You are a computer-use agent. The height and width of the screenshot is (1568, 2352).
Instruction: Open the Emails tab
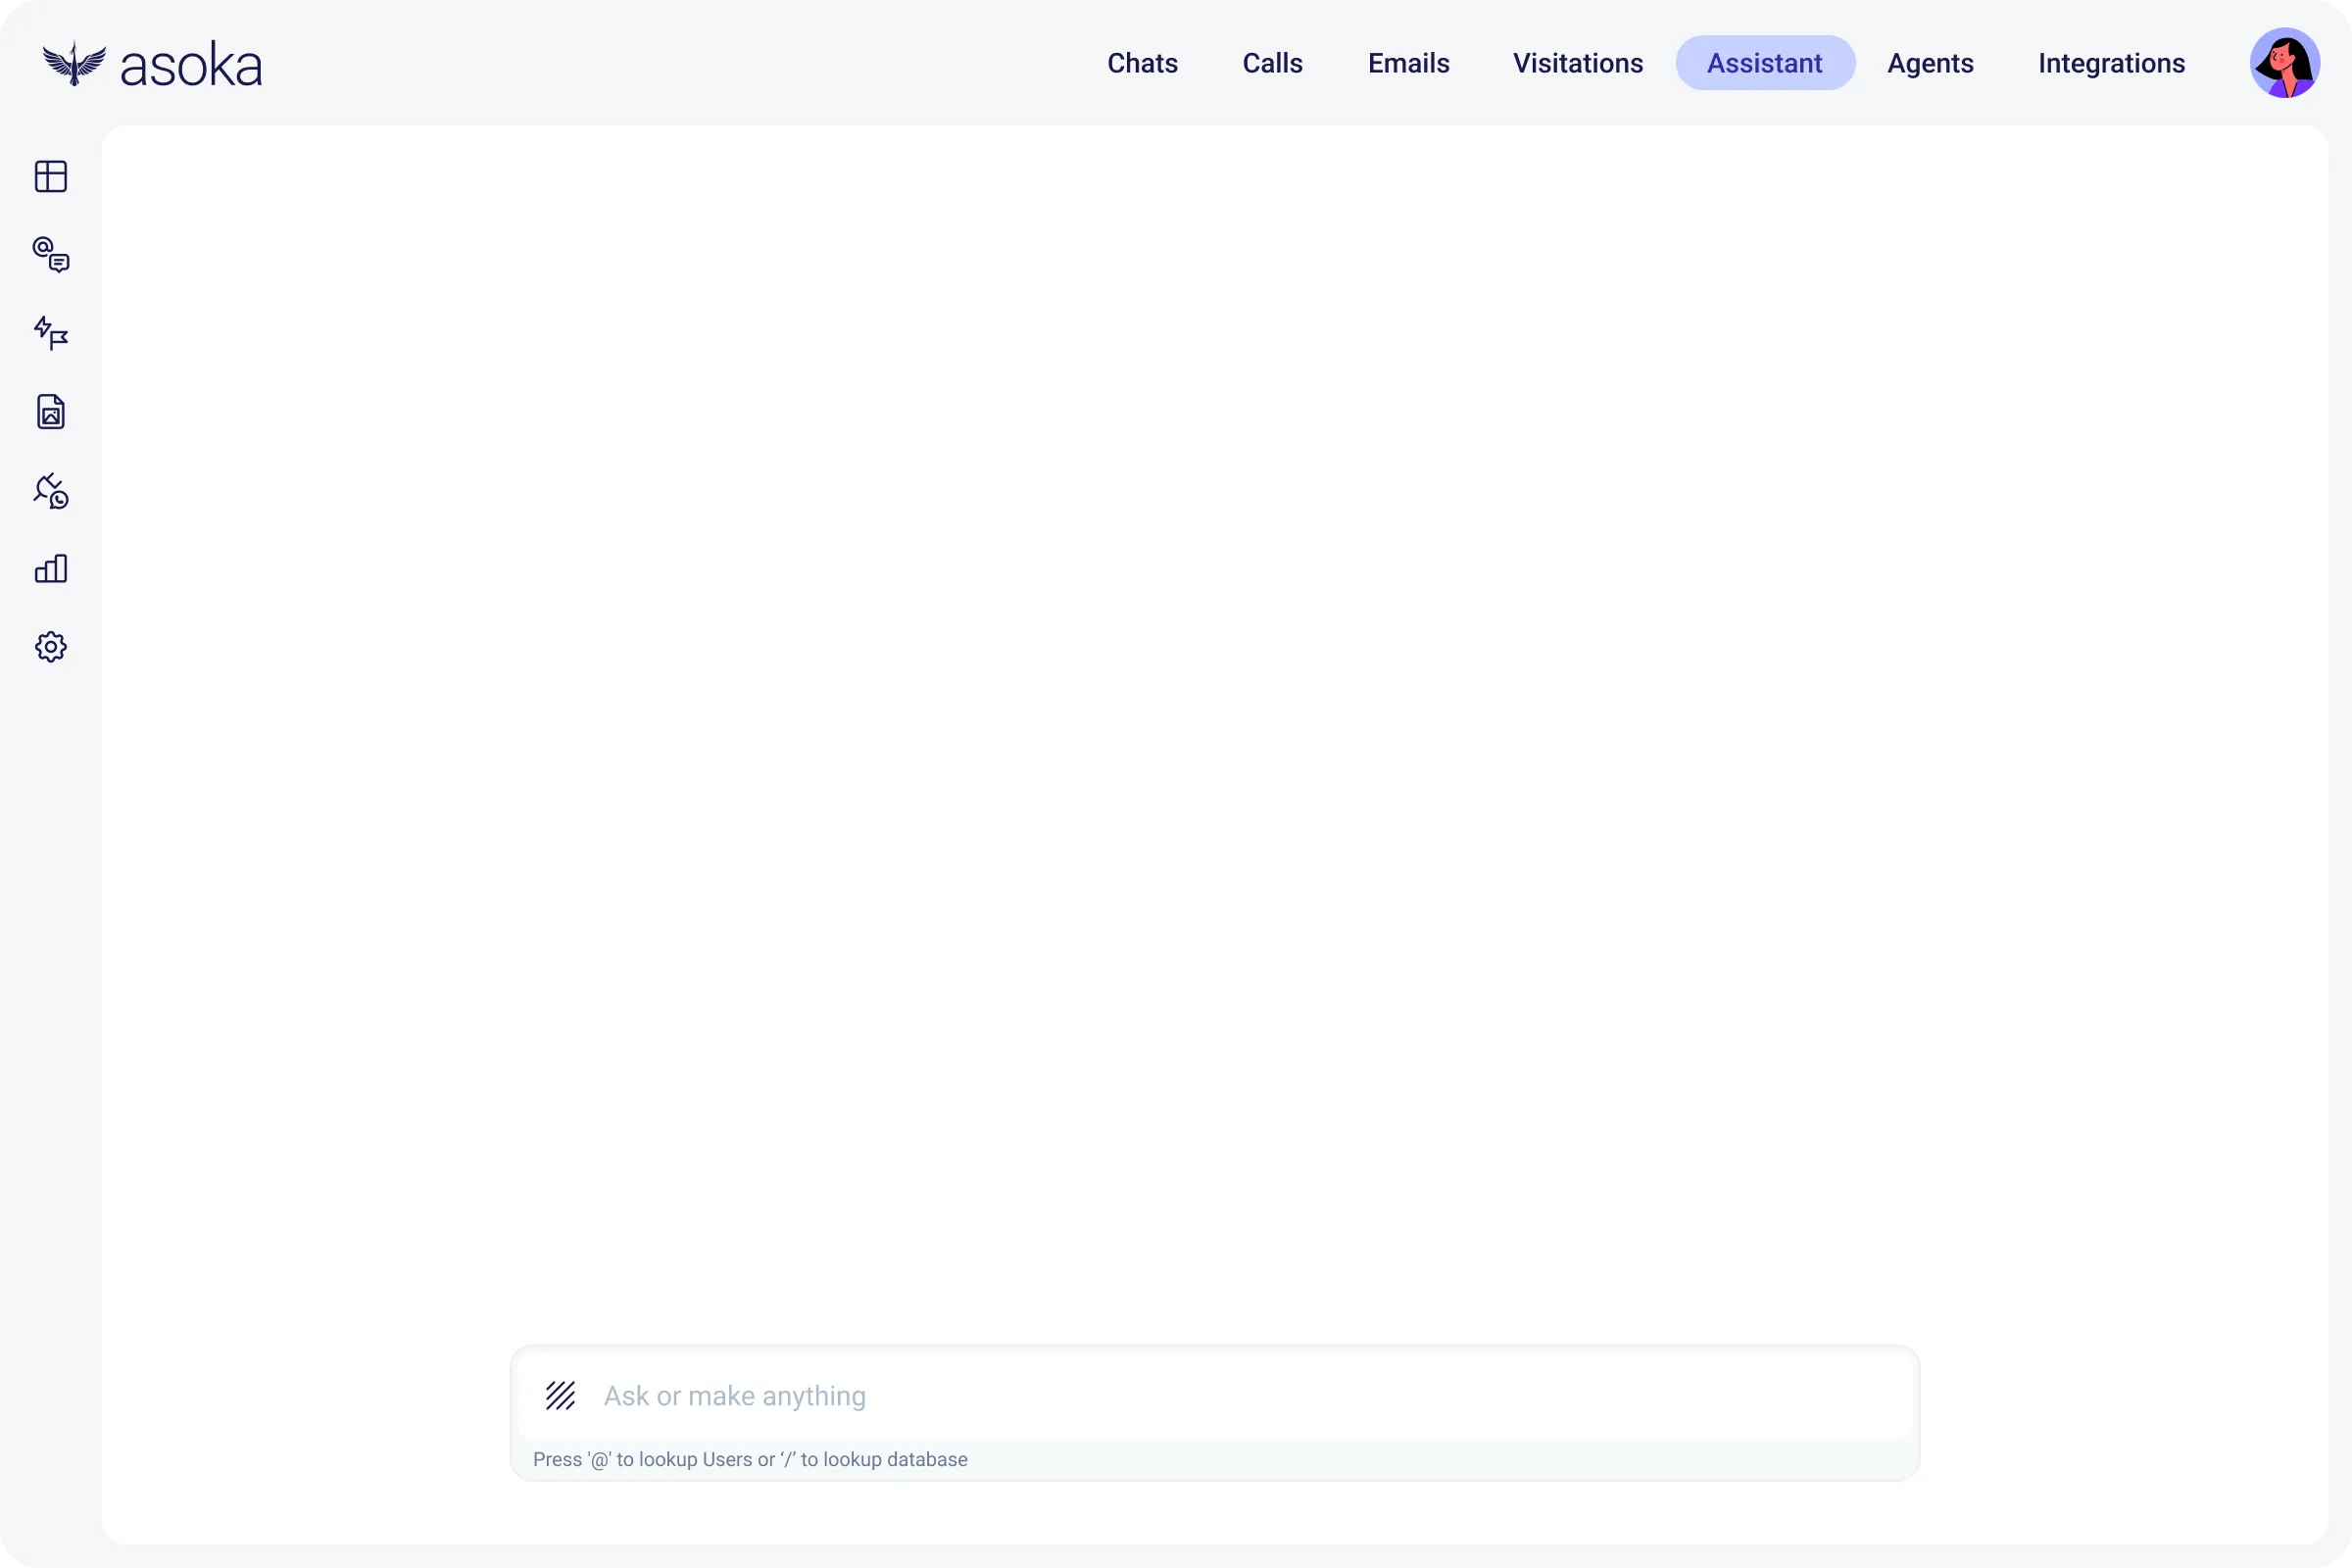(1408, 63)
